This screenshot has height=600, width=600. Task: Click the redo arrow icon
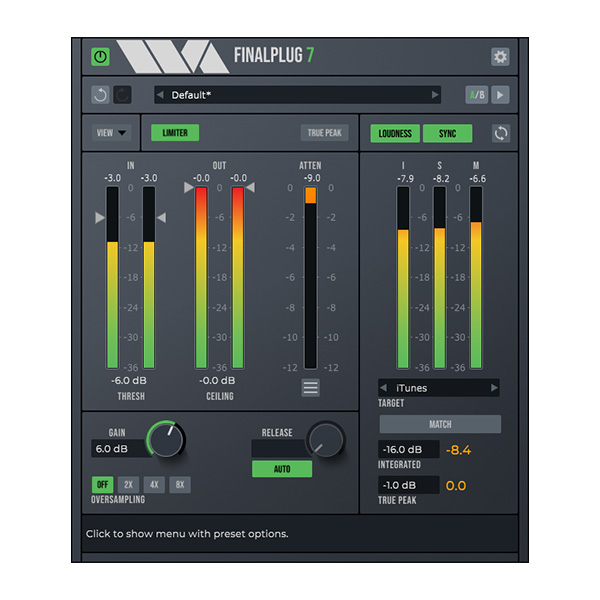[x=122, y=95]
